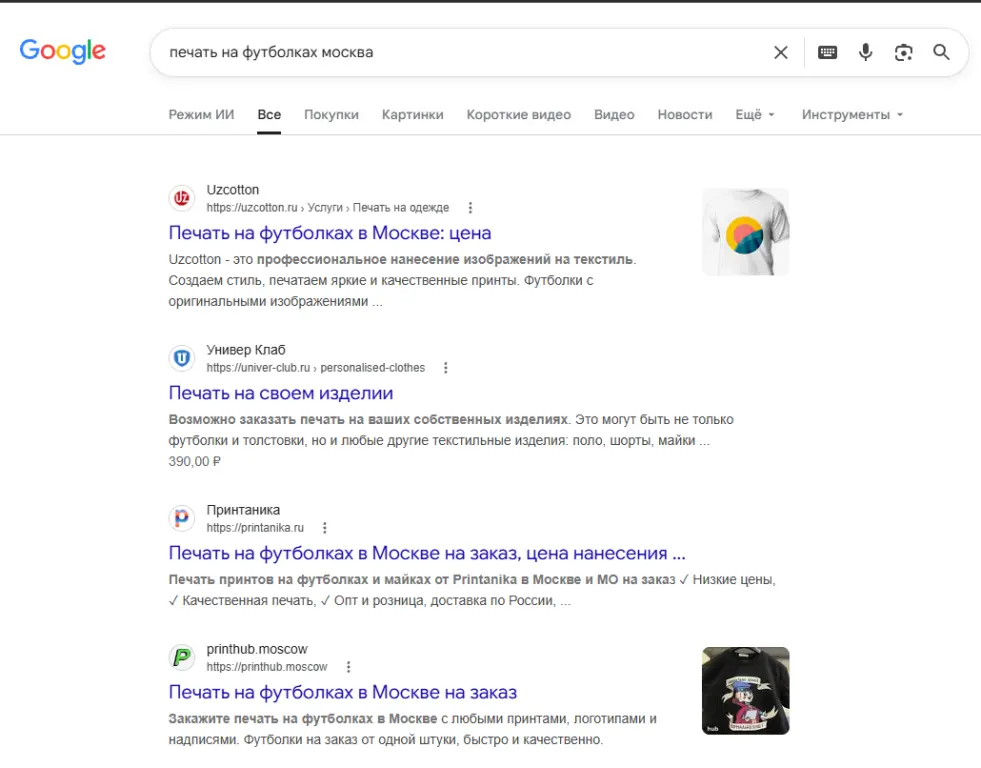The height and width of the screenshot is (768, 981).
Task: Open search by image camera icon
Action: pyautogui.click(x=903, y=53)
